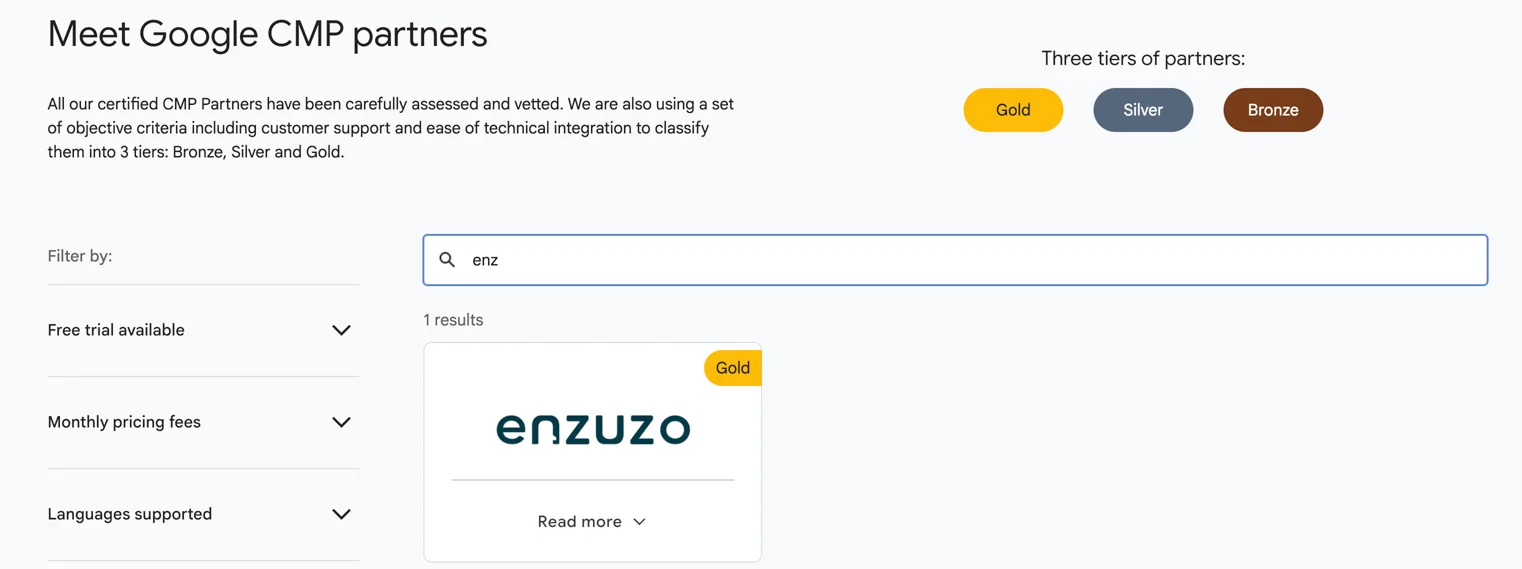Expand the Monthly pricing fees filter
This screenshot has width=1522, height=569.
point(203,422)
